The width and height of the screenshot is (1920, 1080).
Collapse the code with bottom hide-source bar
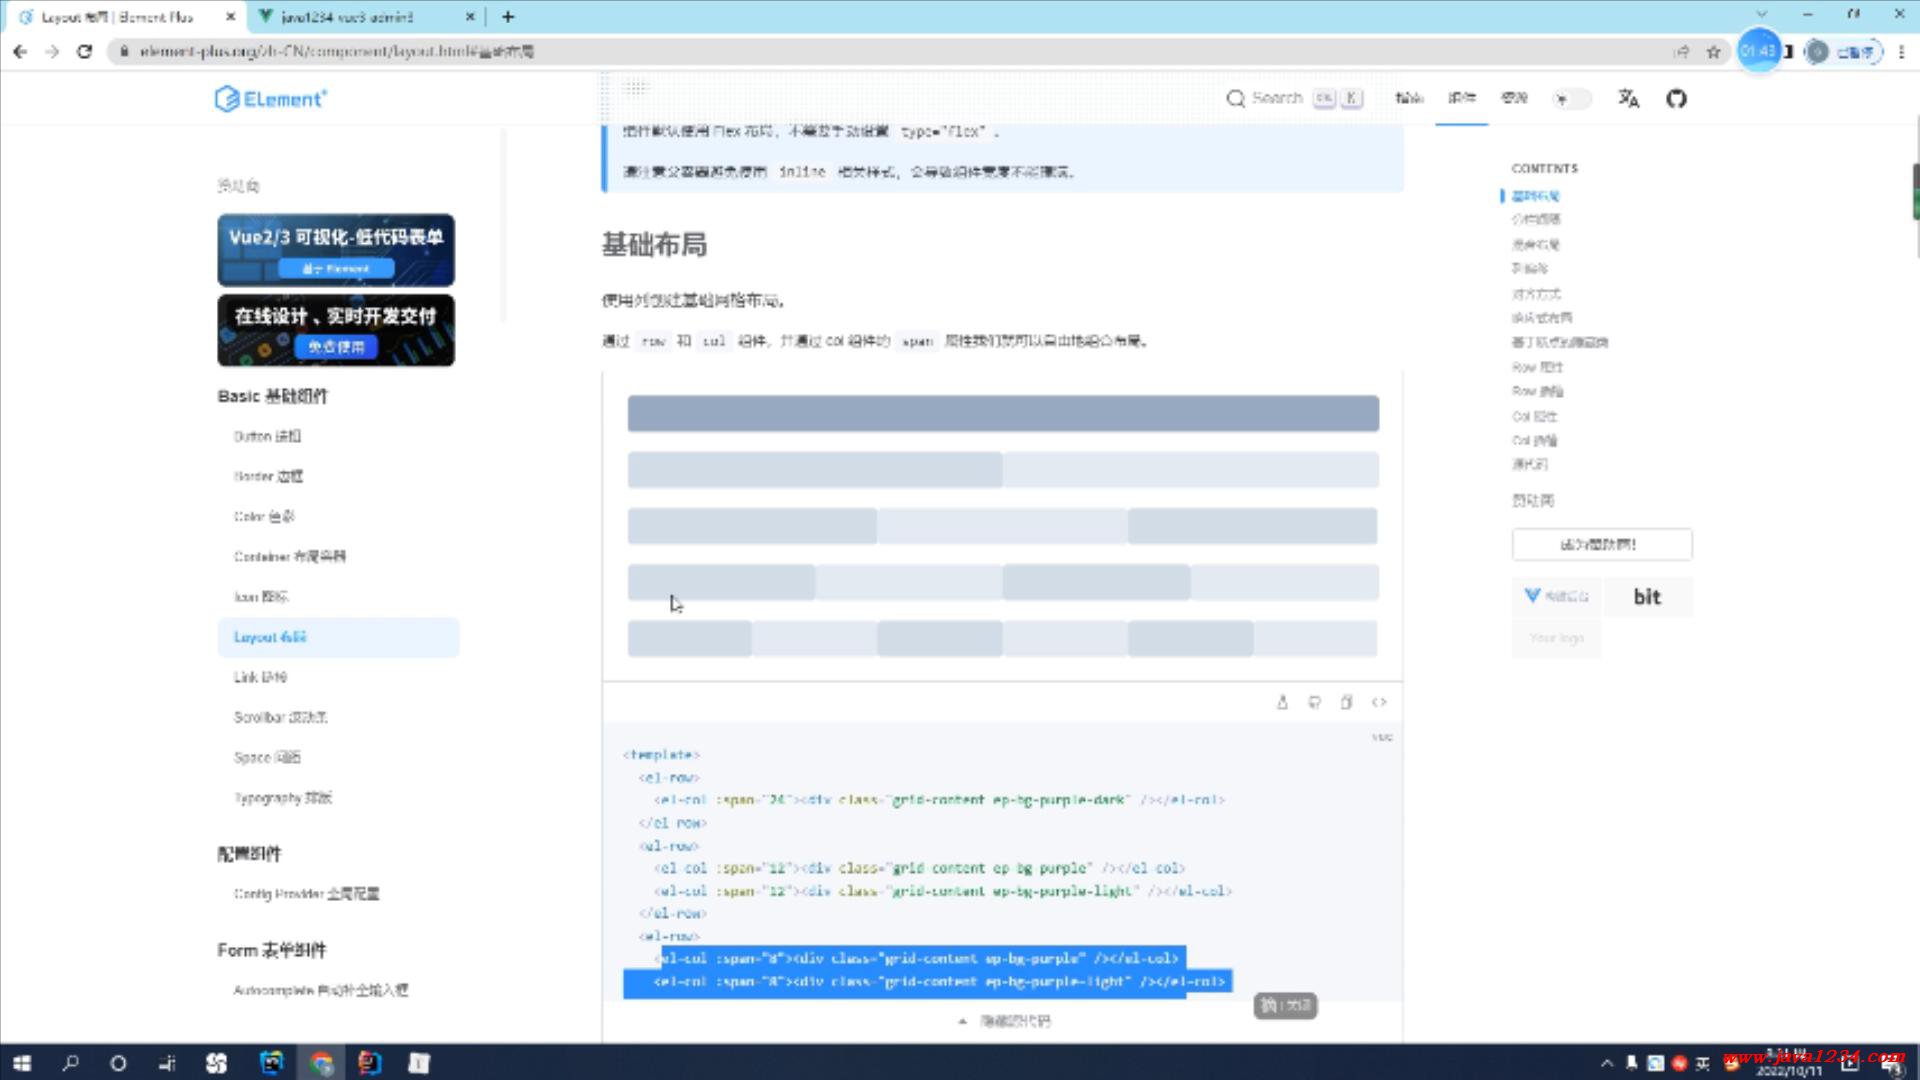[1003, 1021]
